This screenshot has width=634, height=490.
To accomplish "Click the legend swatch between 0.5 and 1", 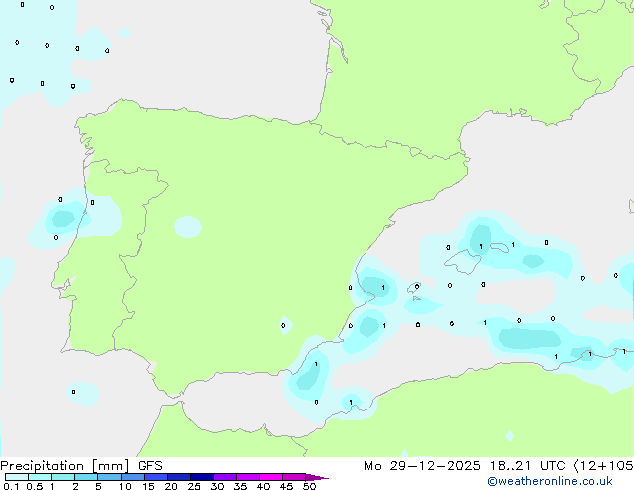I will [40, 477].
